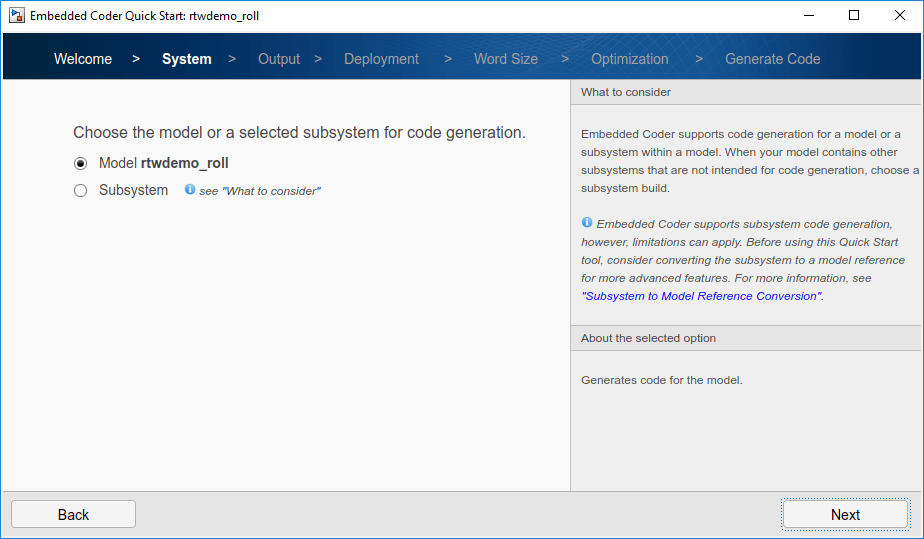Open the Deployment step

click(381, 59)
